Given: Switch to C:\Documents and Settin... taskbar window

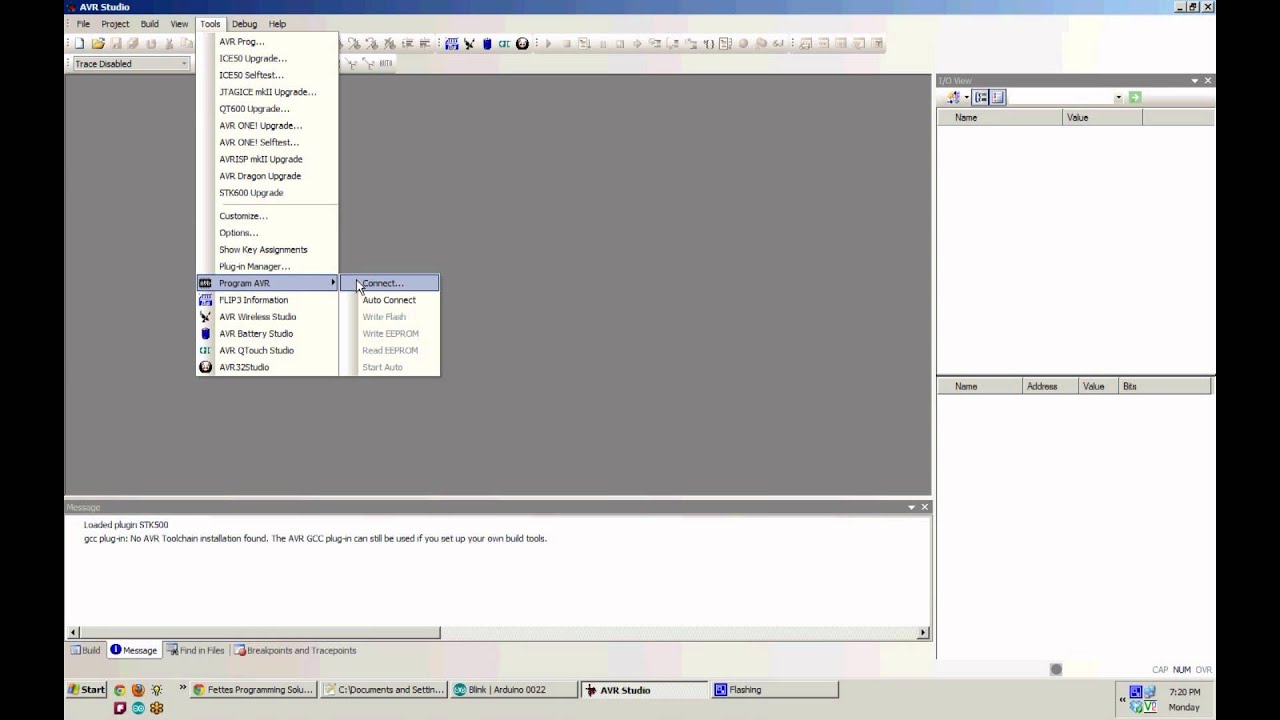Looking at the screenshot, I should coord(383,690).
